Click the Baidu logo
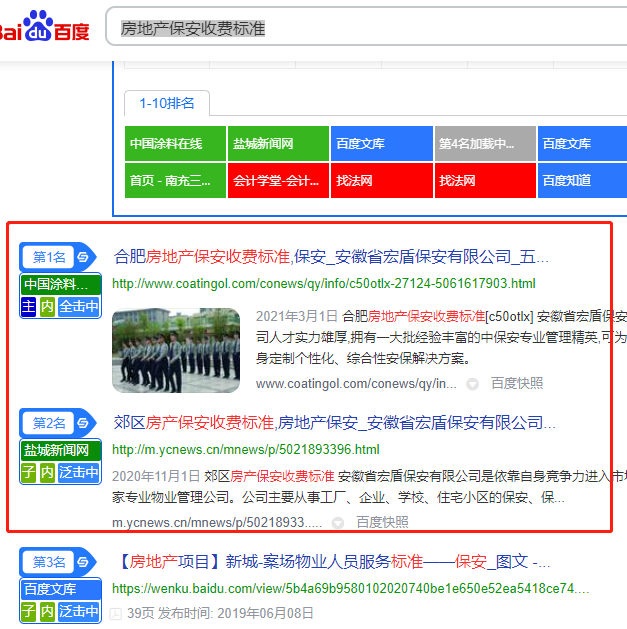The width and height of the screenshot is (627, 629). (44, 26)
